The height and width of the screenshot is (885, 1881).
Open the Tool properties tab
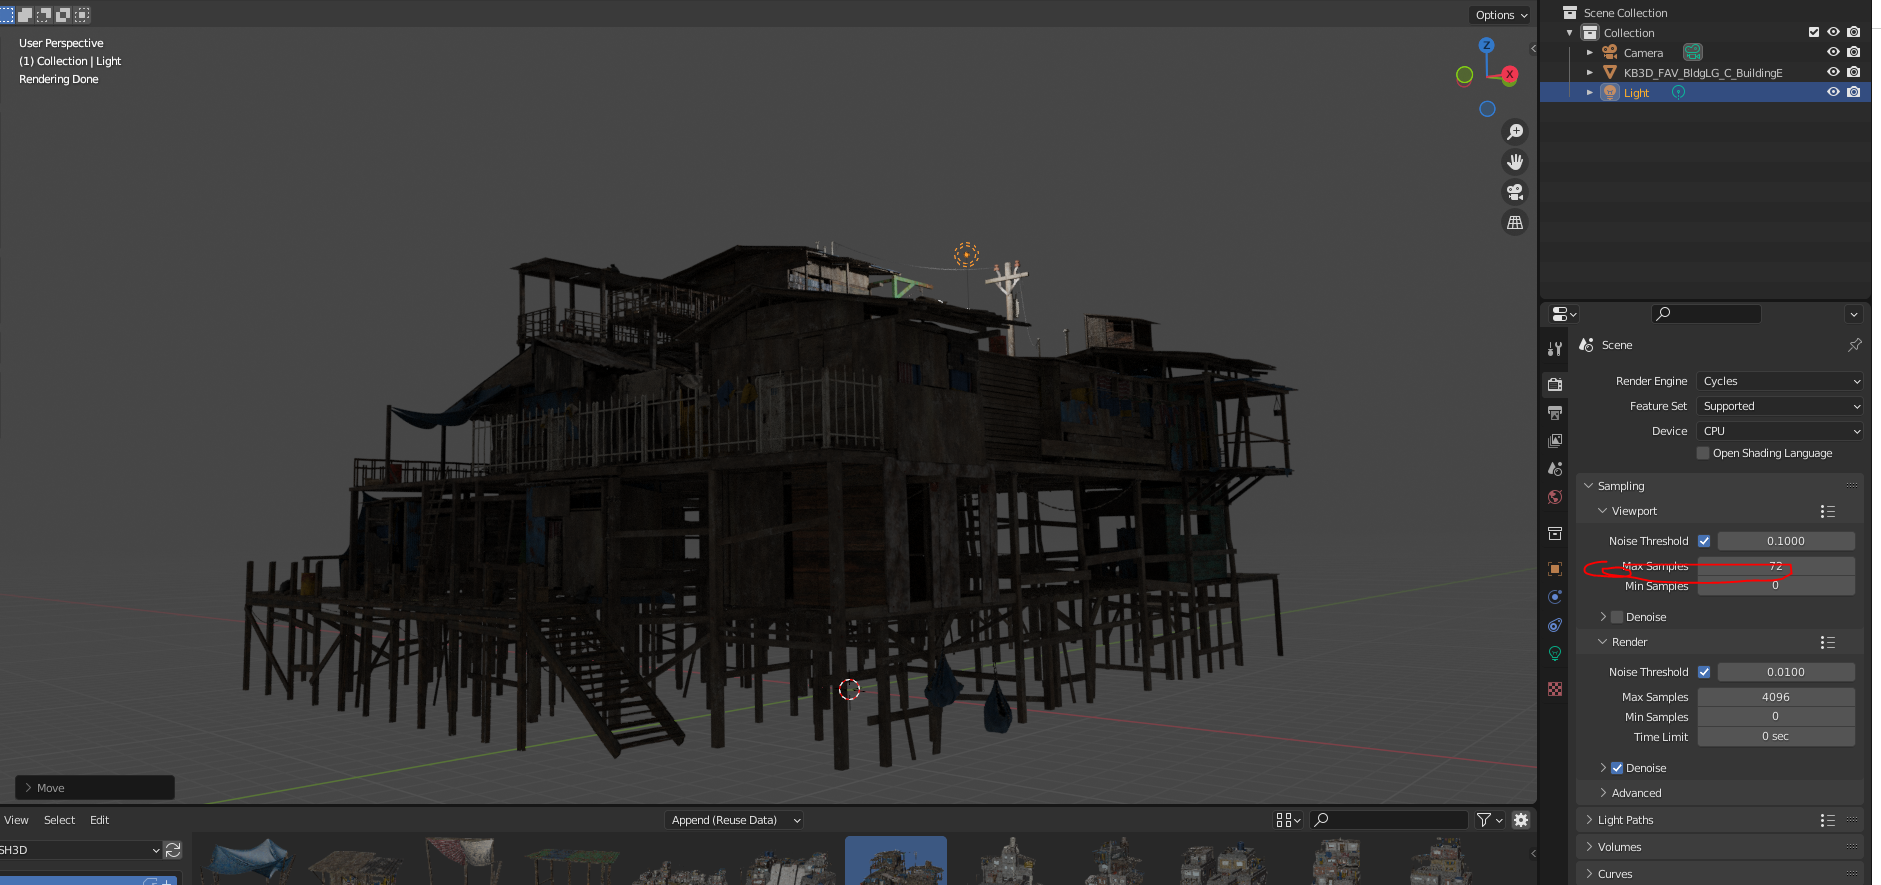(x=1555, y=349)
